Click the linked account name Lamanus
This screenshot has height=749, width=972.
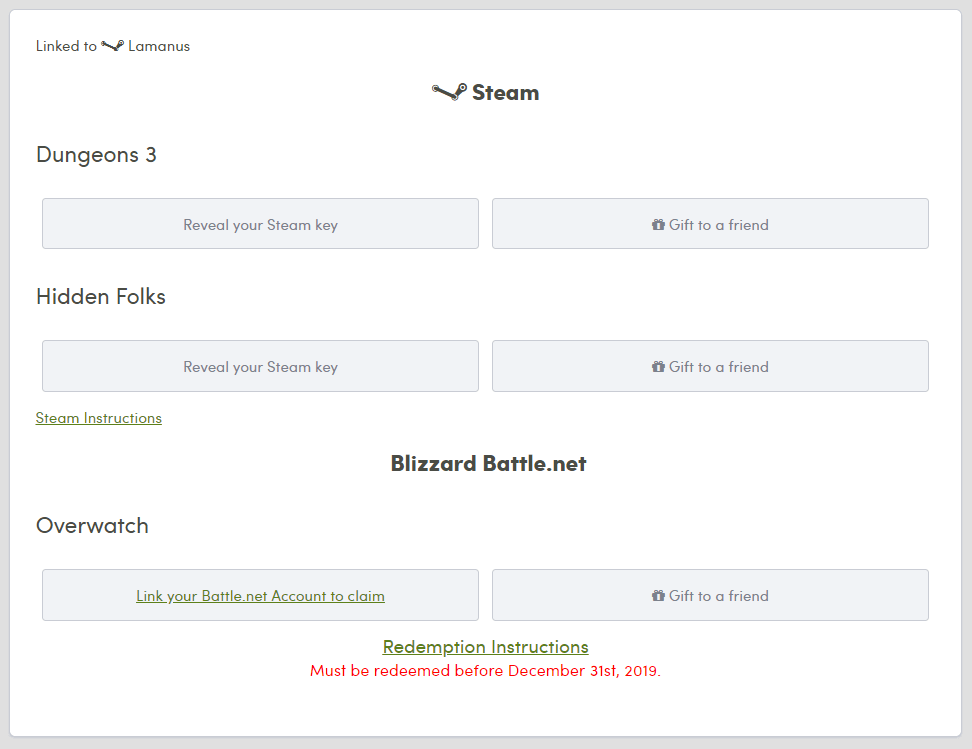click(x=159, y=46)
